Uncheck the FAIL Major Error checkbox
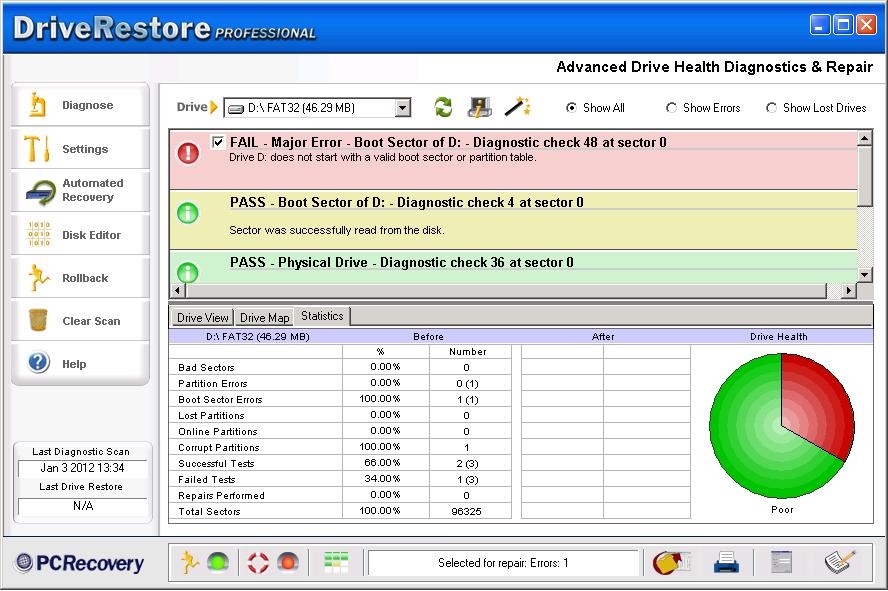 coord(217,142)
